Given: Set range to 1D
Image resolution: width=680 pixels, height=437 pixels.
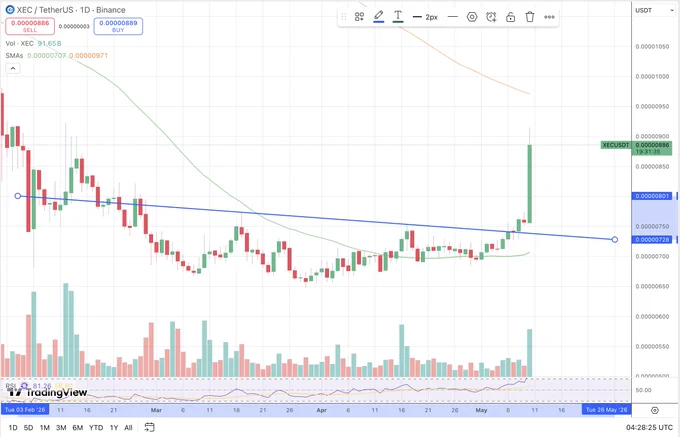Looking at the screenshot, I should click(x=13, y=427).
